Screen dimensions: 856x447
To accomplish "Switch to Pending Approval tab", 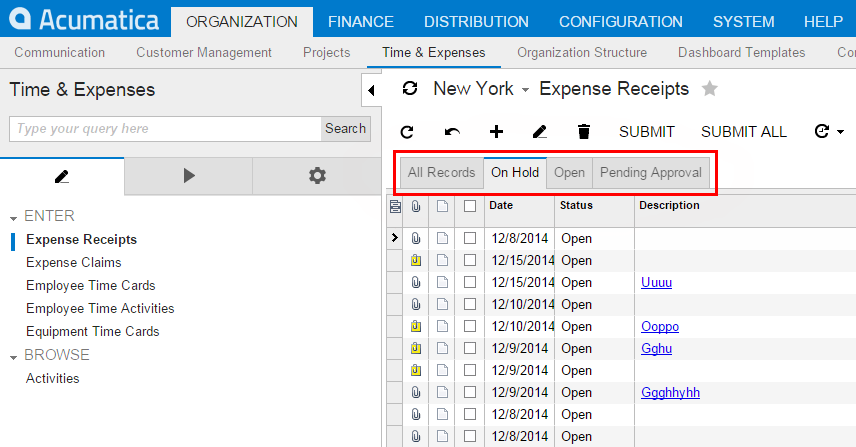I will coord(651,172).
